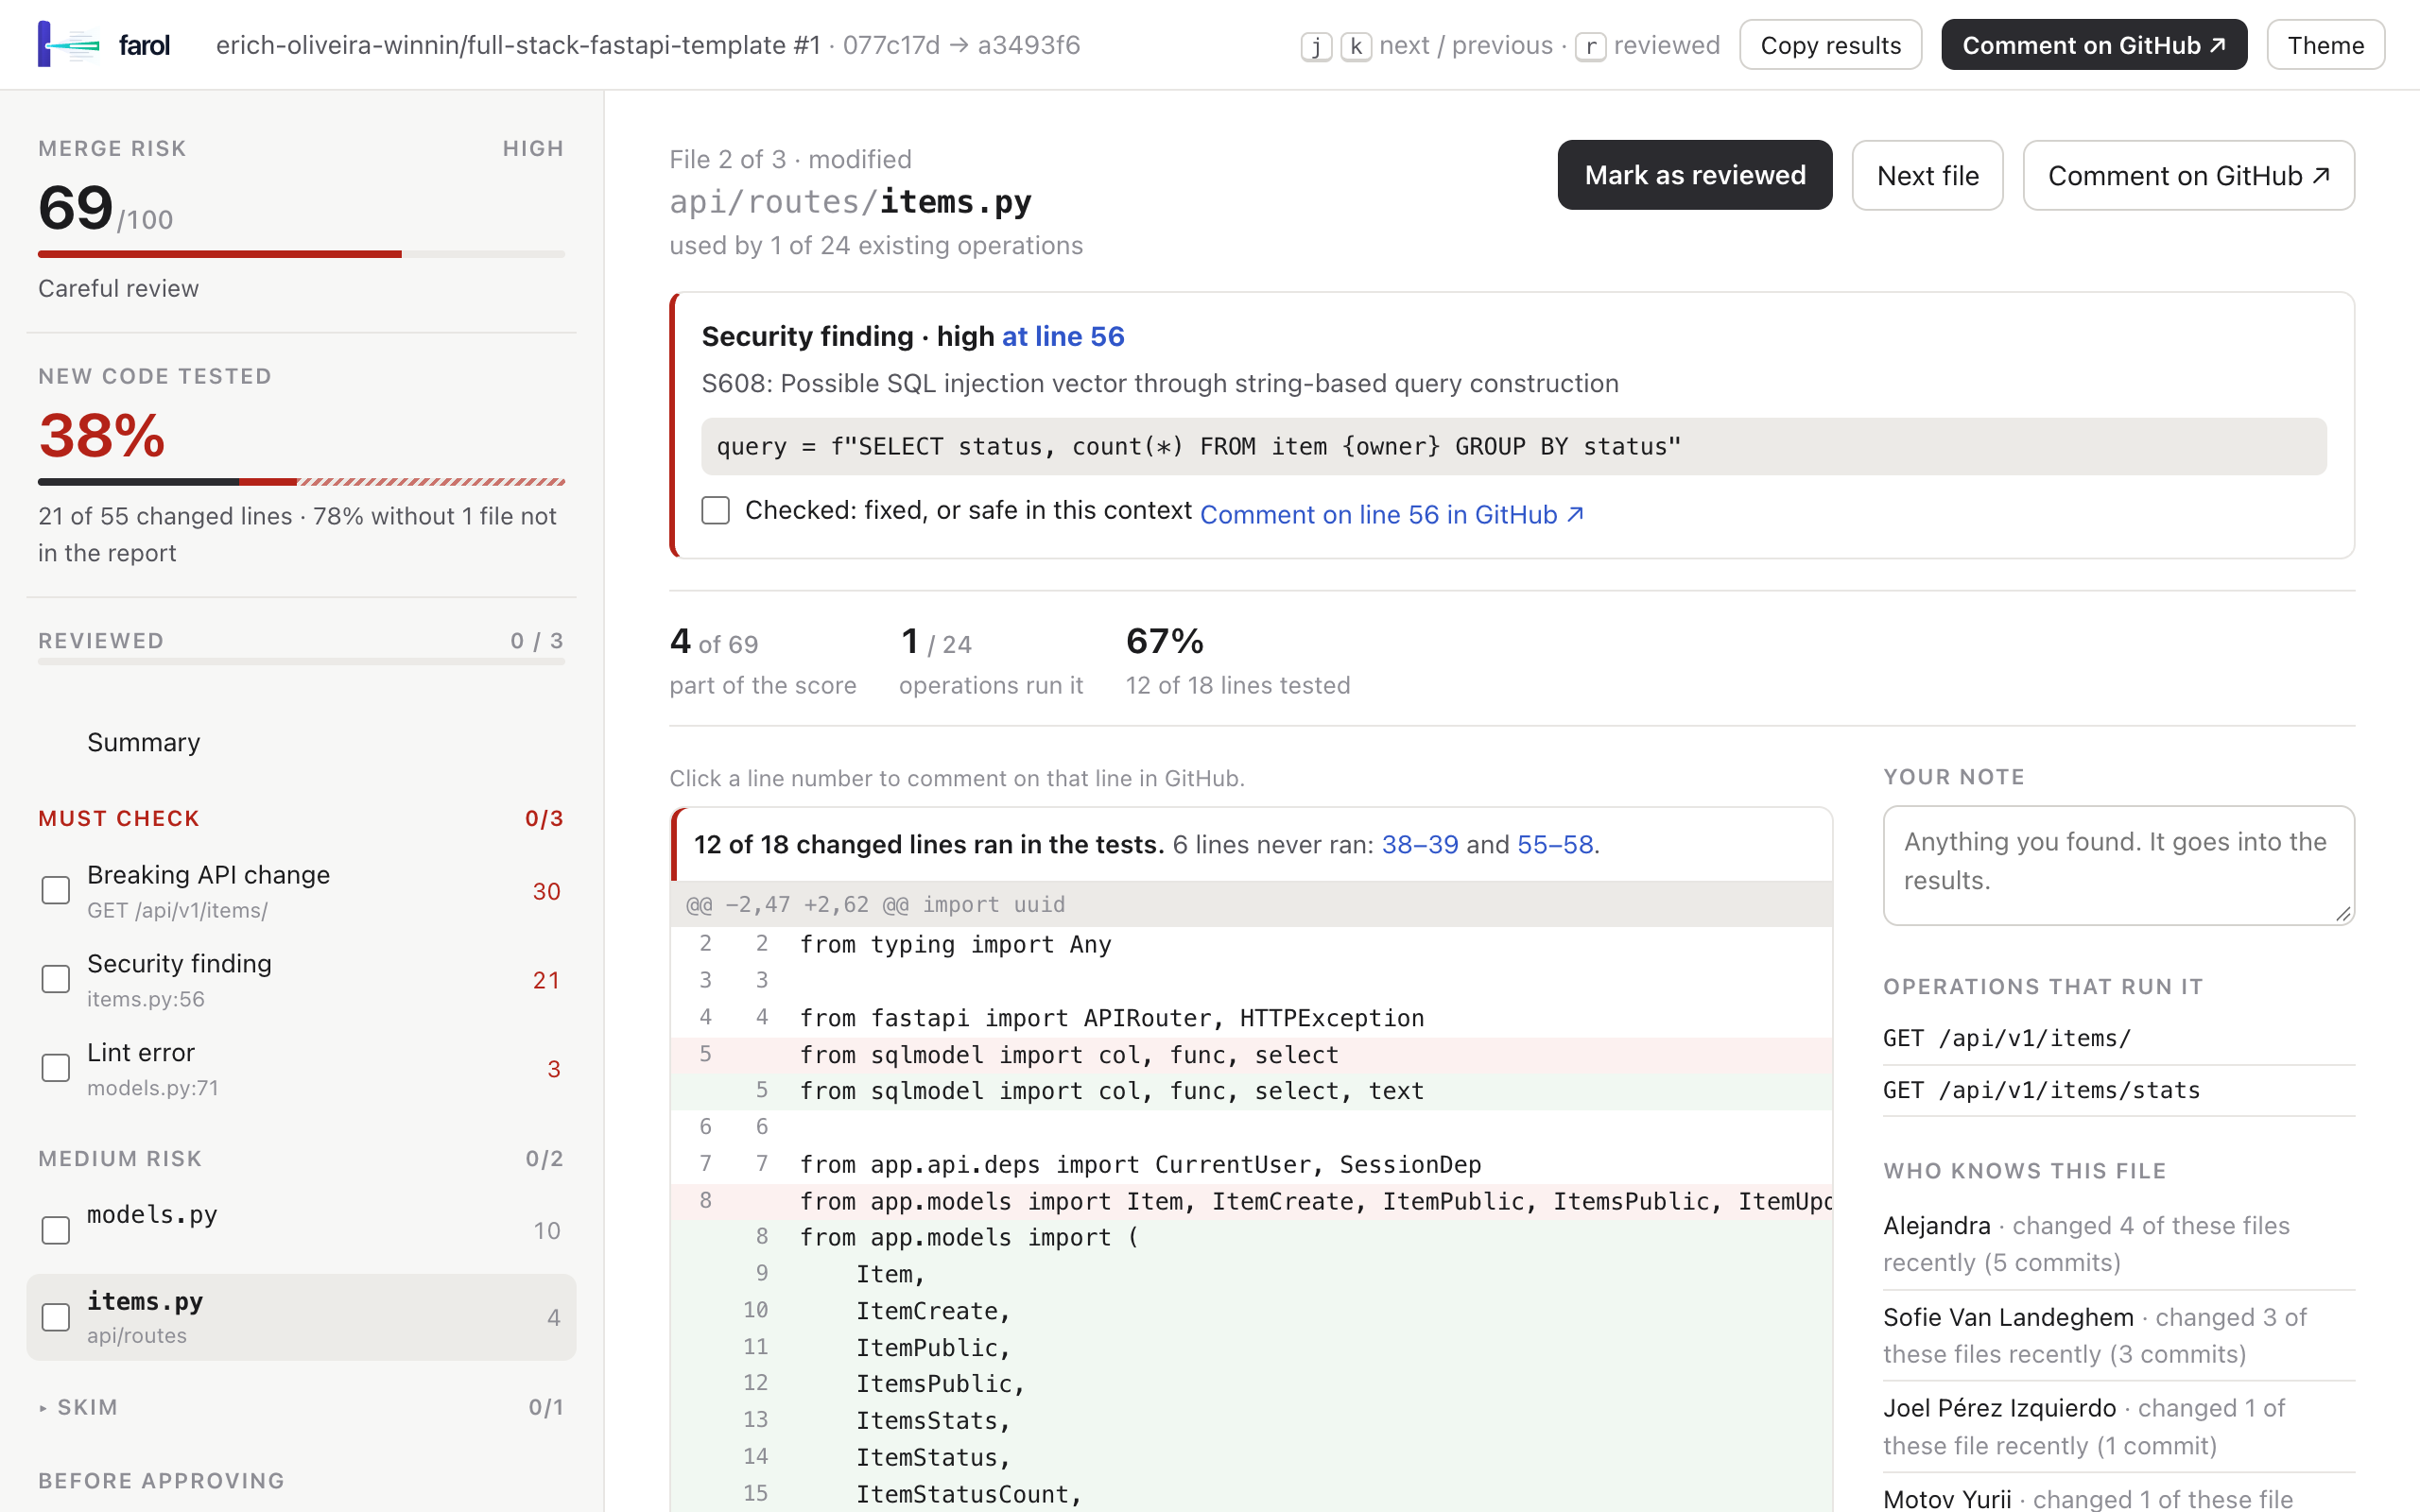Click line number 8 of added models import
2420x1512 pixels.
[761, 1237]
